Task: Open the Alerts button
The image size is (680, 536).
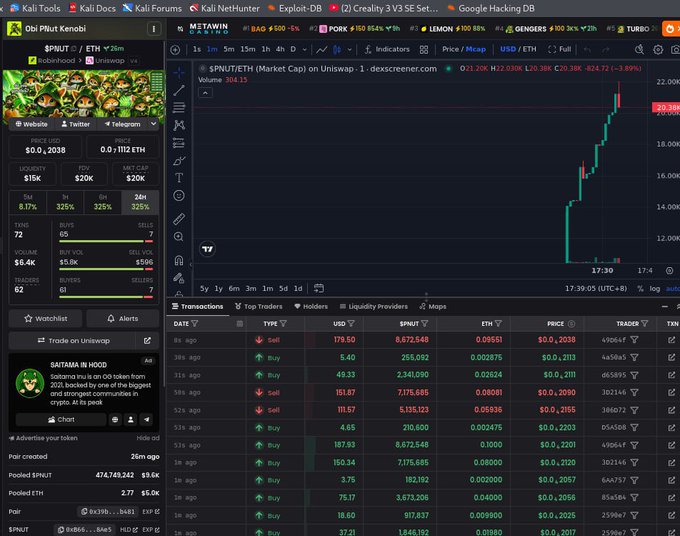Action: (123, 318)
